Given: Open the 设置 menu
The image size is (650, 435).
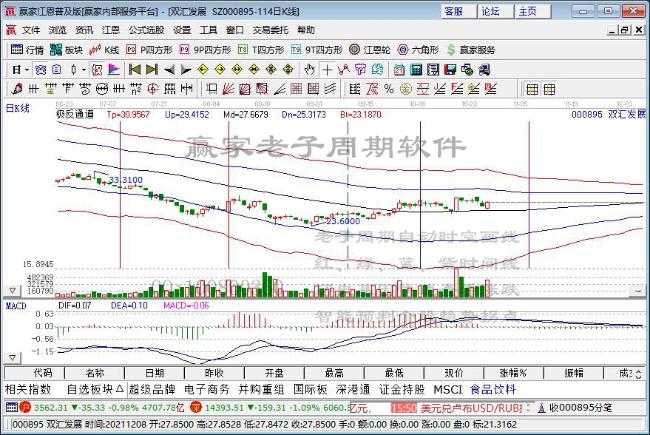Looking at the screenshot, I should [x=182, y=30].
